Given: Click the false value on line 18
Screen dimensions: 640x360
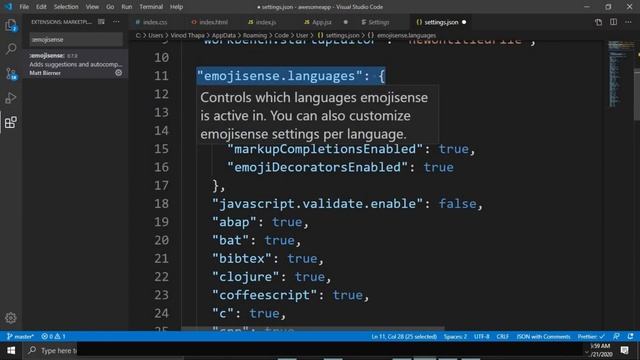Looking at the screenshot, I should tap(457, 203).
